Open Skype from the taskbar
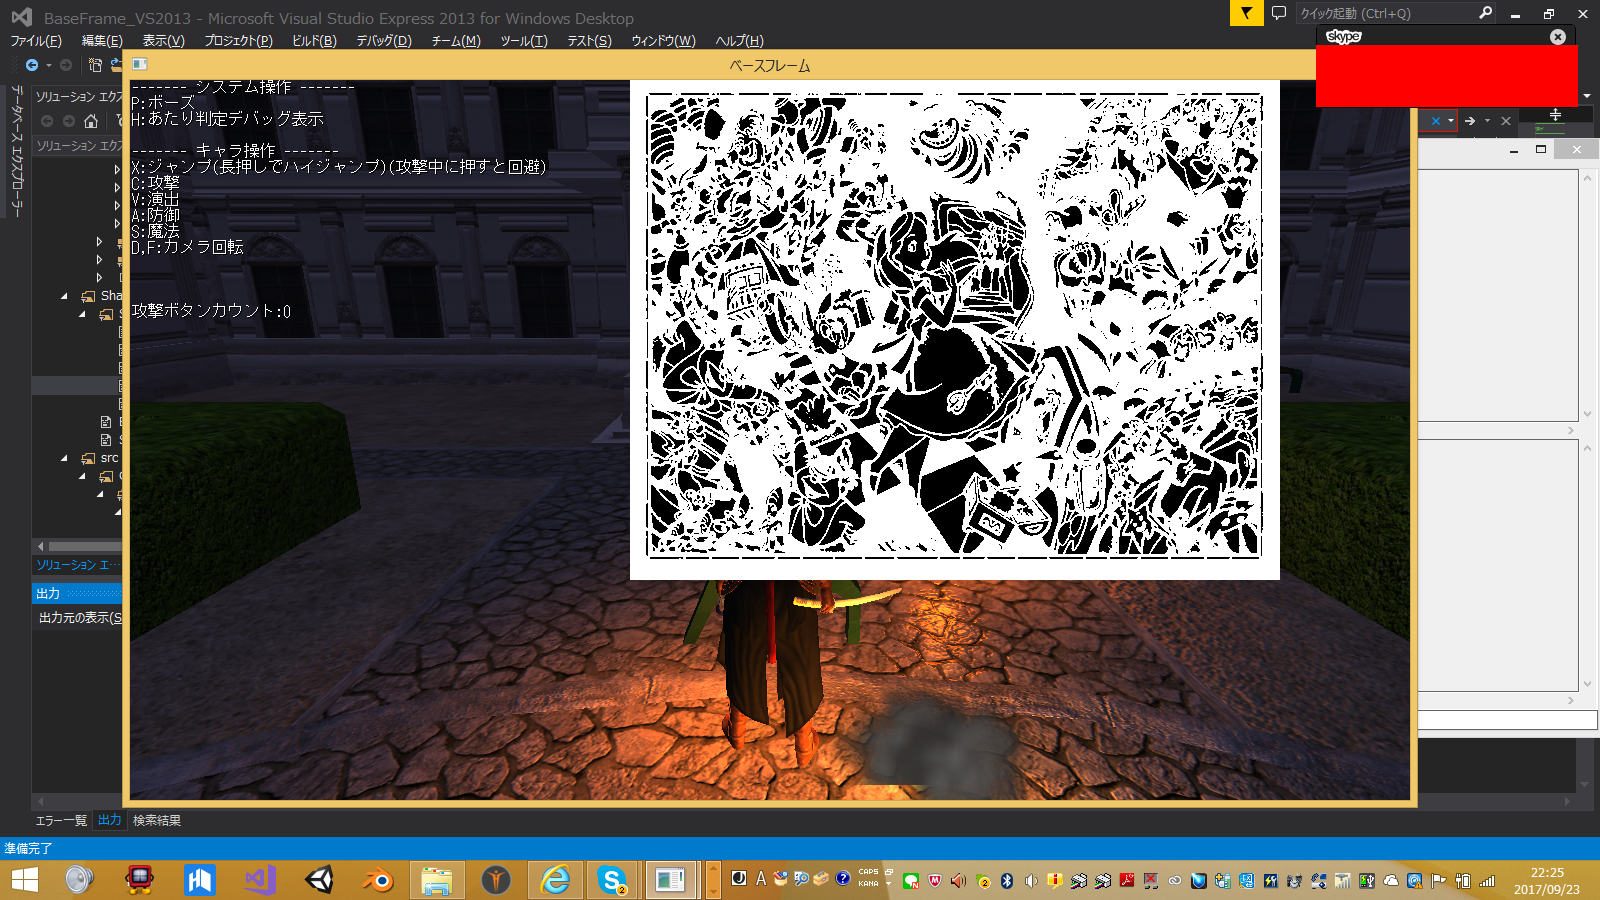This screenshot has height=900, width=1600. pos(612,880)
